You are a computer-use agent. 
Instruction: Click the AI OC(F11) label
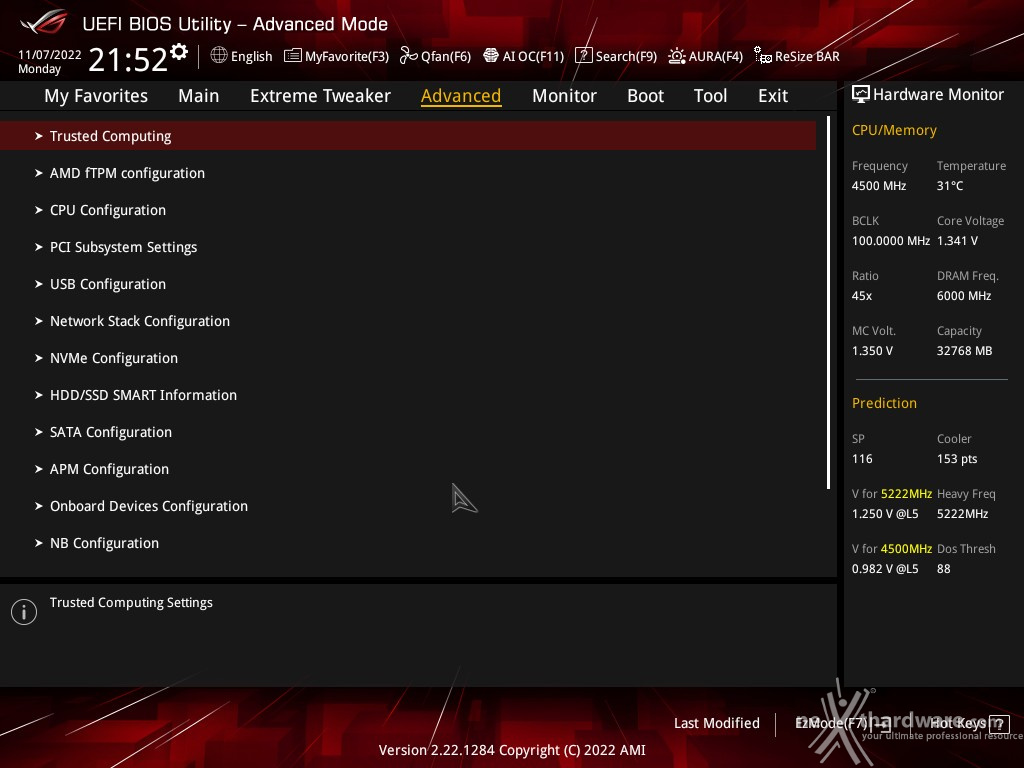pyautogui.click(x=533, y=57)
